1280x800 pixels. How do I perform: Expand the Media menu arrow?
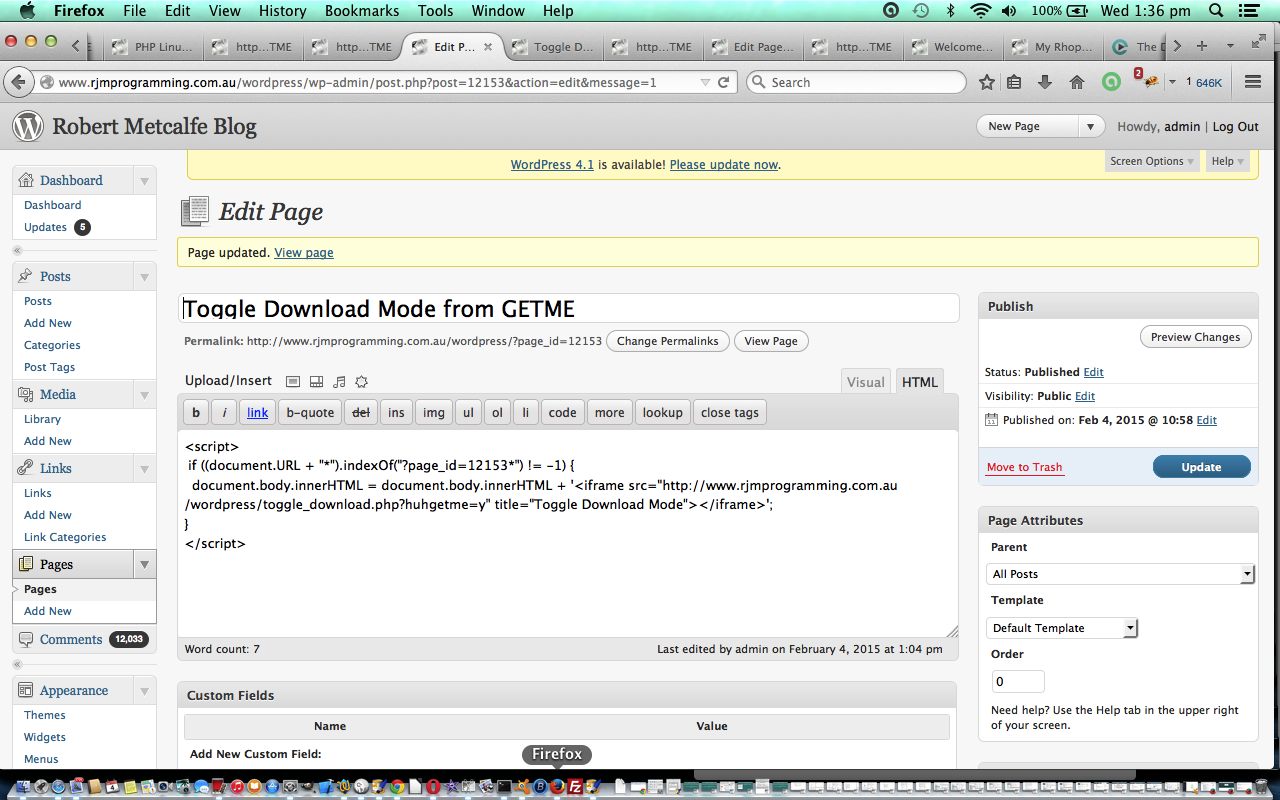pyautogui.click(x=144, y=395)
